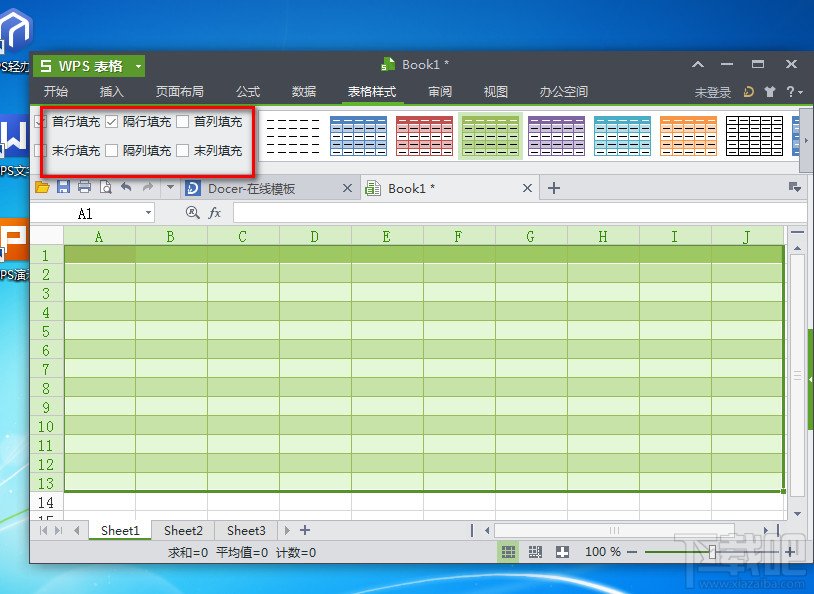Screen dimensions: 814x594
Task: Click the 100 % zoom level text
Action: point(603,551)
